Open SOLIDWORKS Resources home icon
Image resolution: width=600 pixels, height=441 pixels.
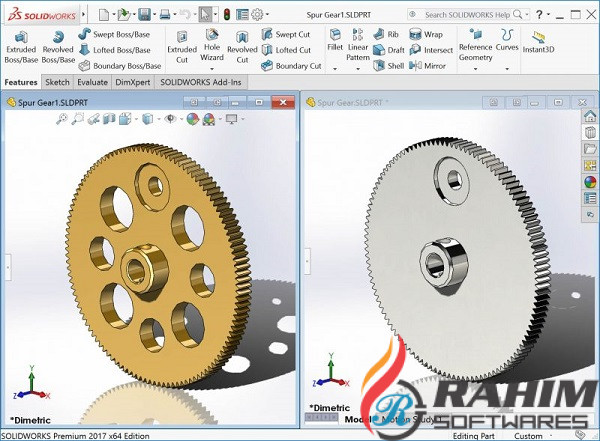[590, 116]
